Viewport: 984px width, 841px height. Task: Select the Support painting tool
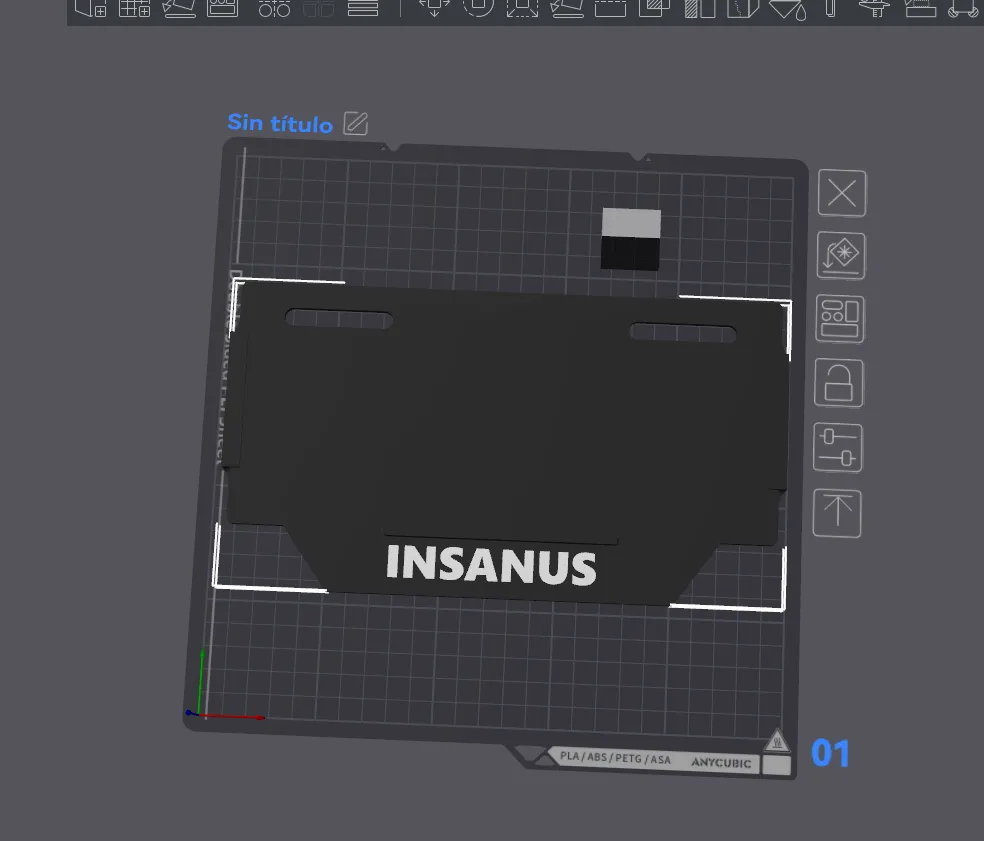coord(699,8)
